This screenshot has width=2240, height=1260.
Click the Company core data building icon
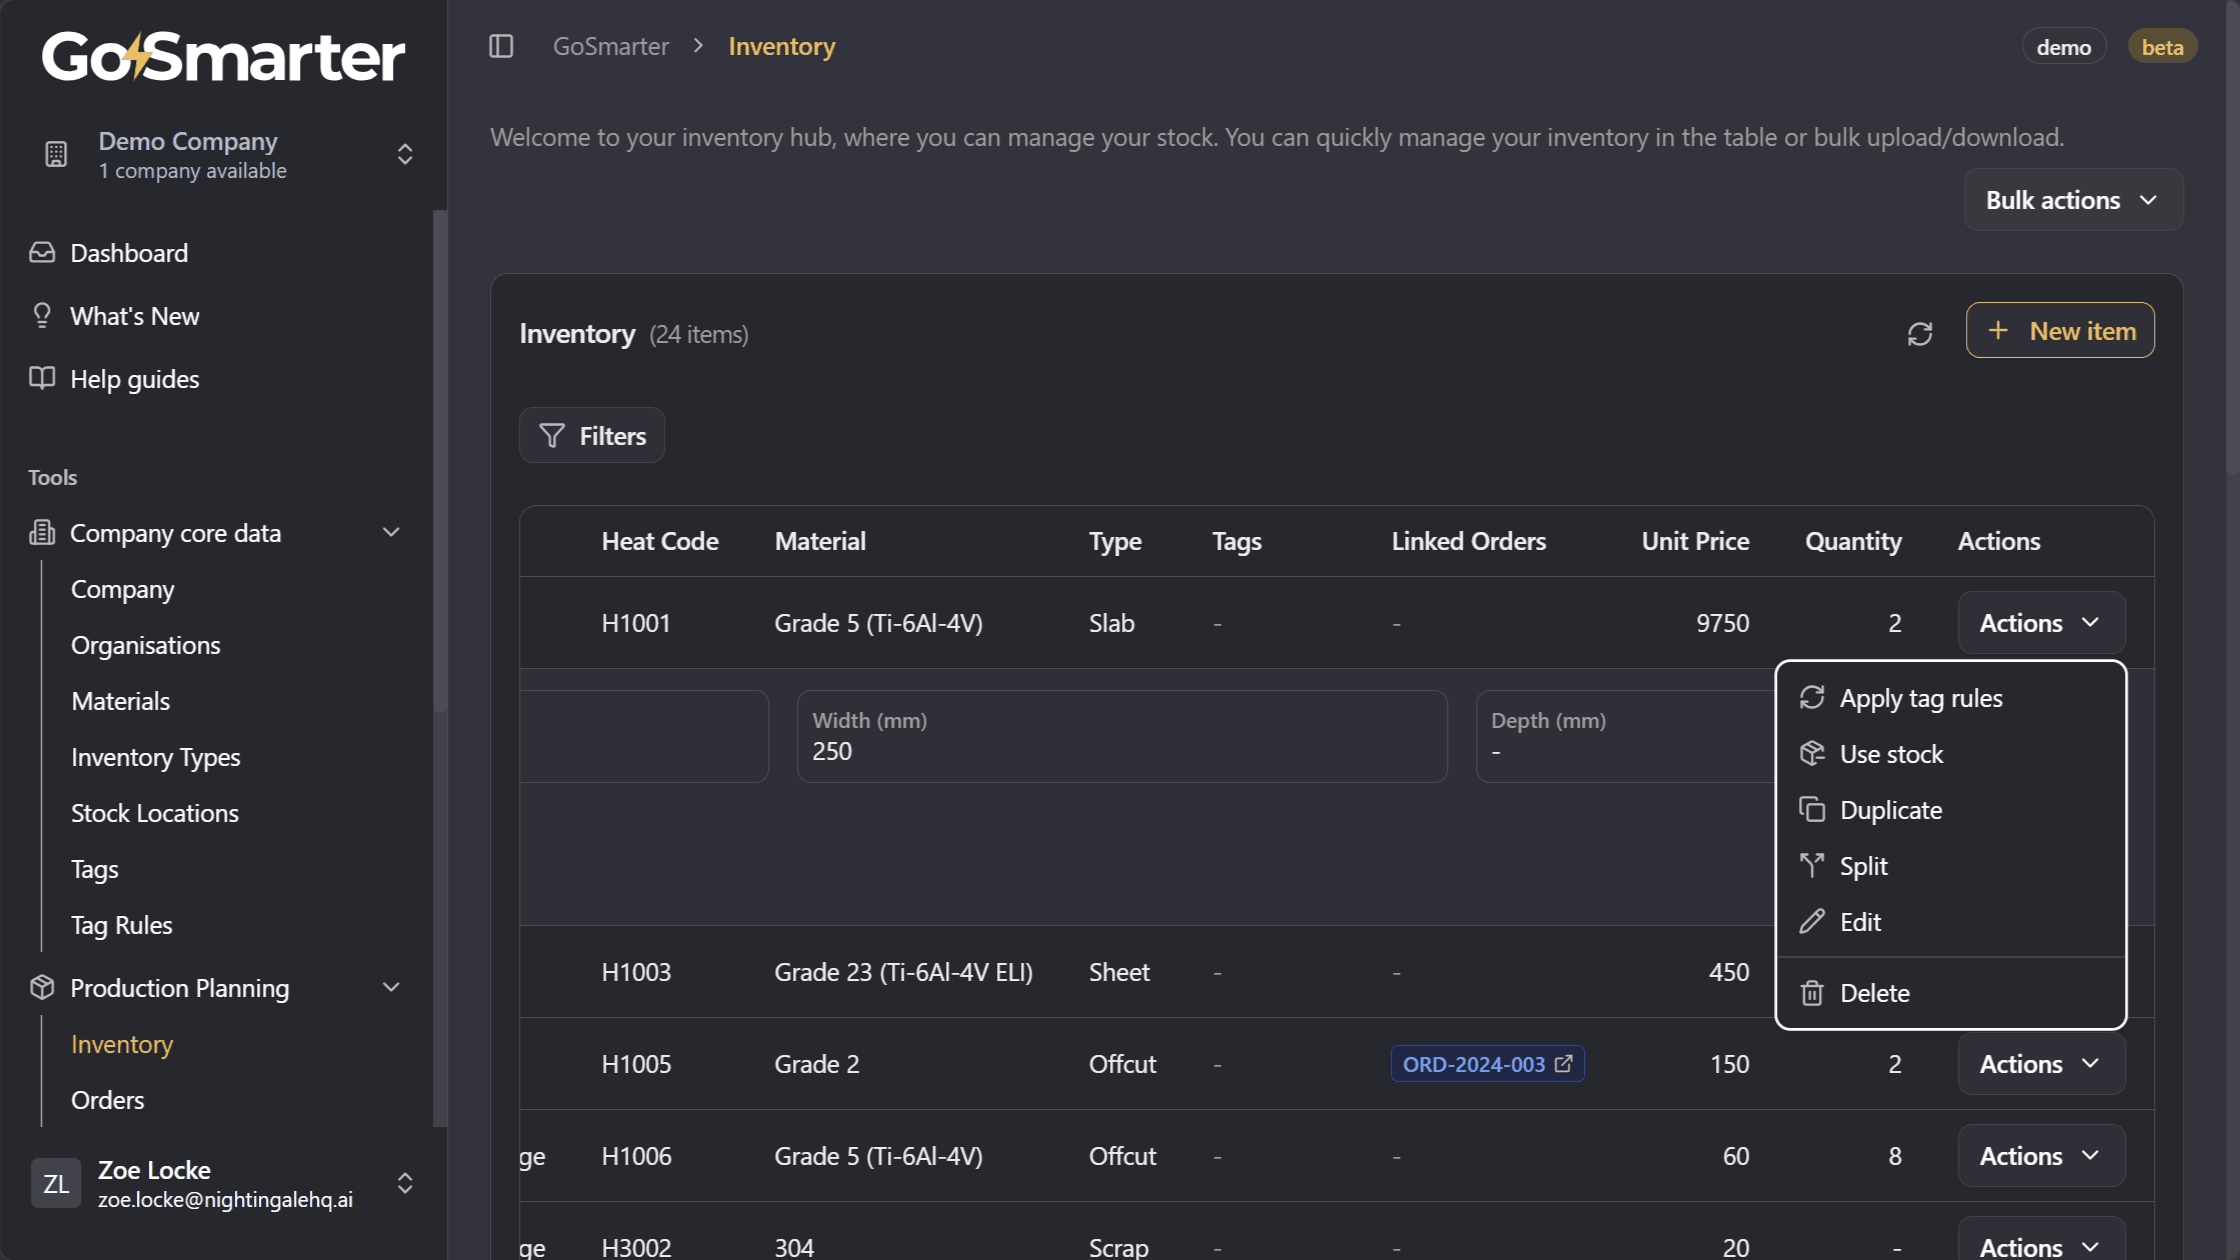pos(42,532)
